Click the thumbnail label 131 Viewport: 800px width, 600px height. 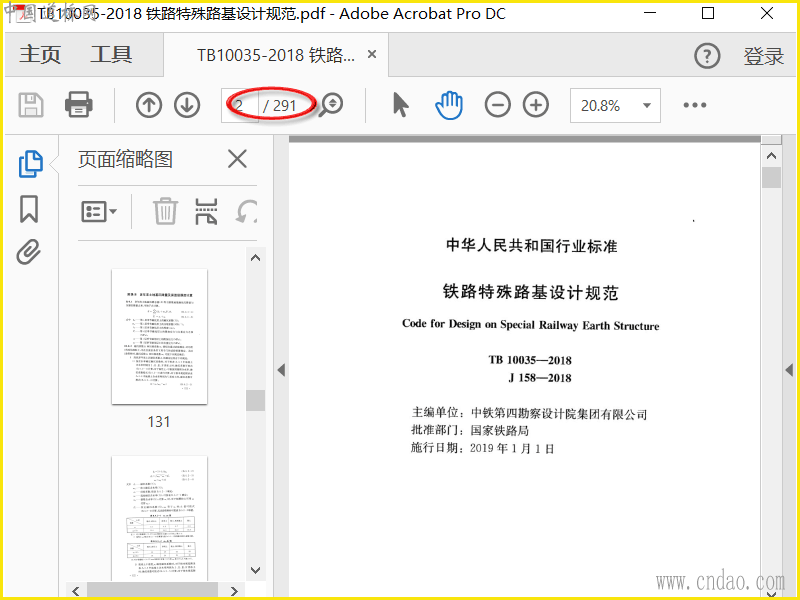159,422
